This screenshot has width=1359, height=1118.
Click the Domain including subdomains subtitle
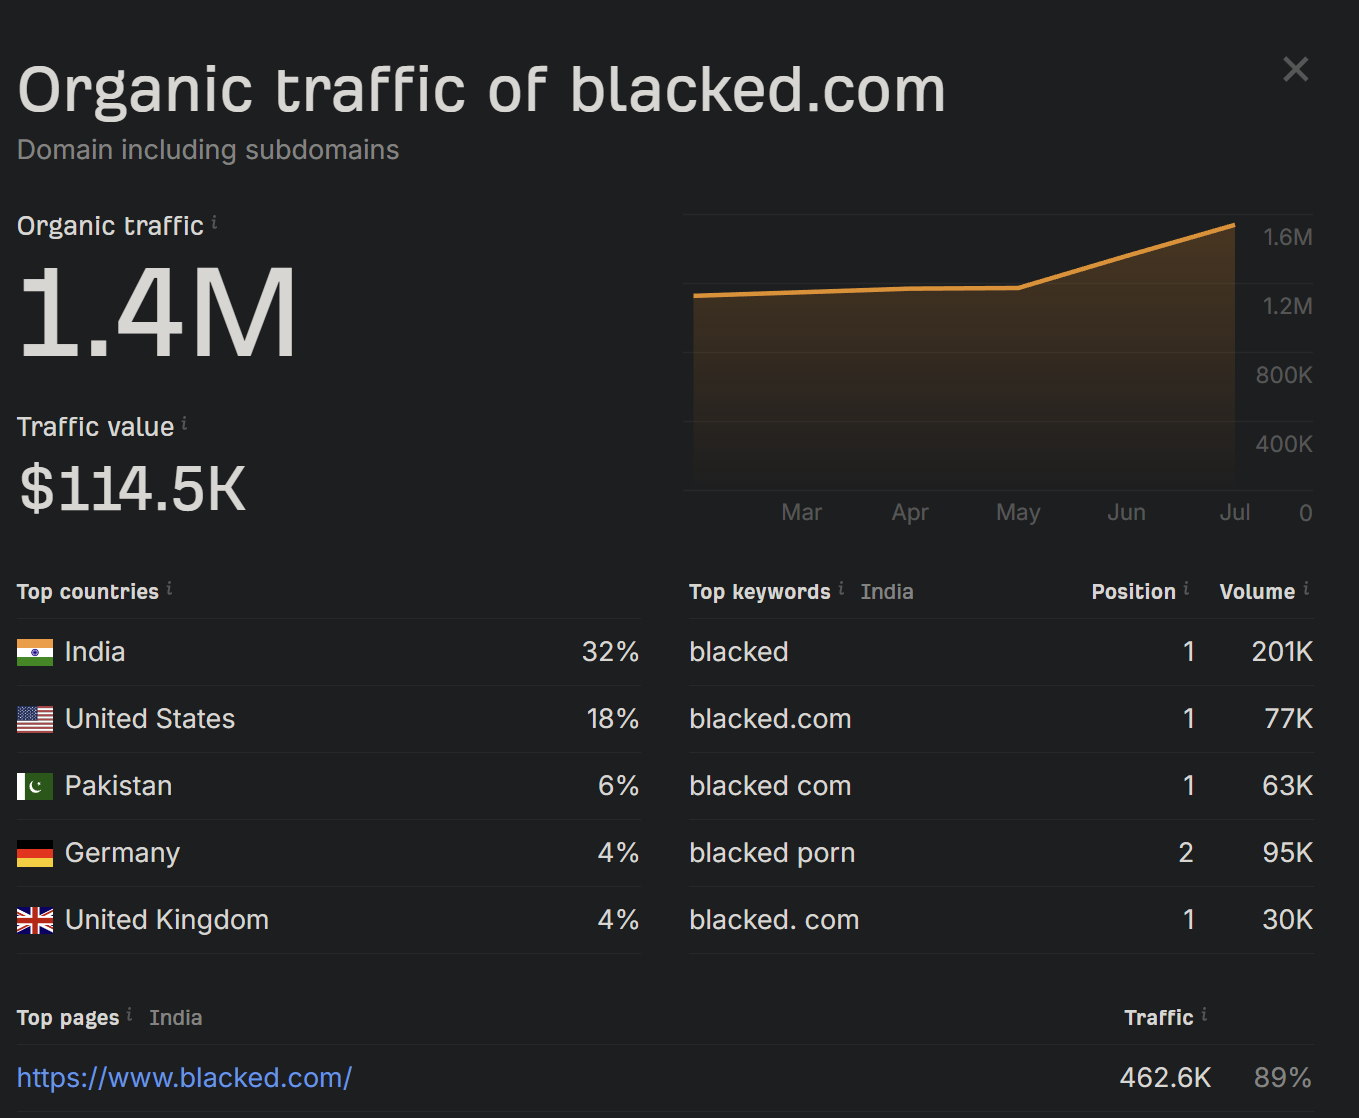(208, 150)
